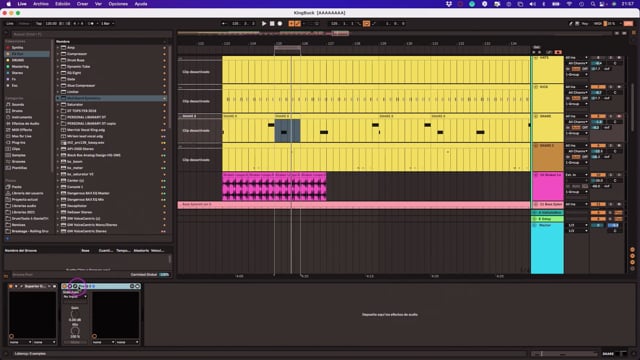Click the Arrangement Record button
Image resolution: width=640 pixels, height=360 pixels.
tap(280, 24)
